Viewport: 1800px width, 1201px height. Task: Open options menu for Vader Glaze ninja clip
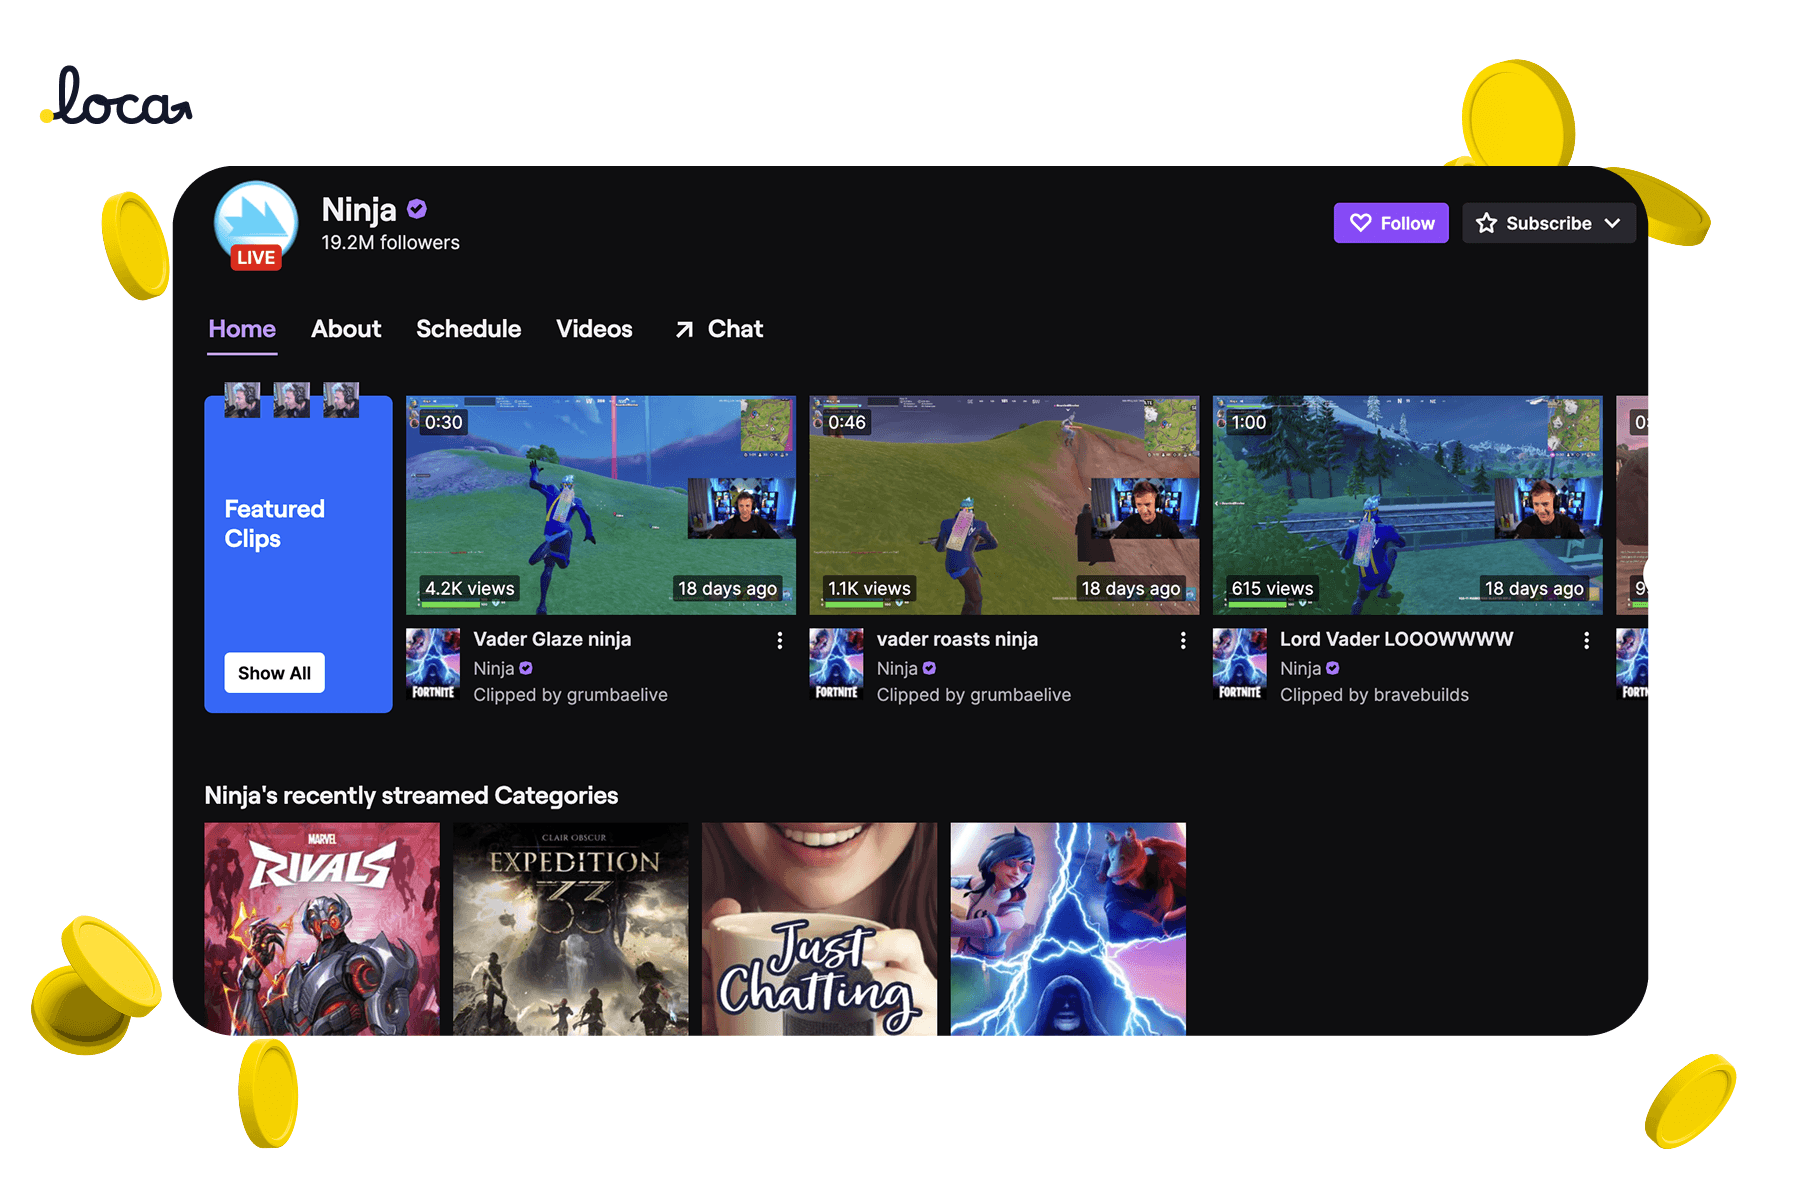pos(780,640)
